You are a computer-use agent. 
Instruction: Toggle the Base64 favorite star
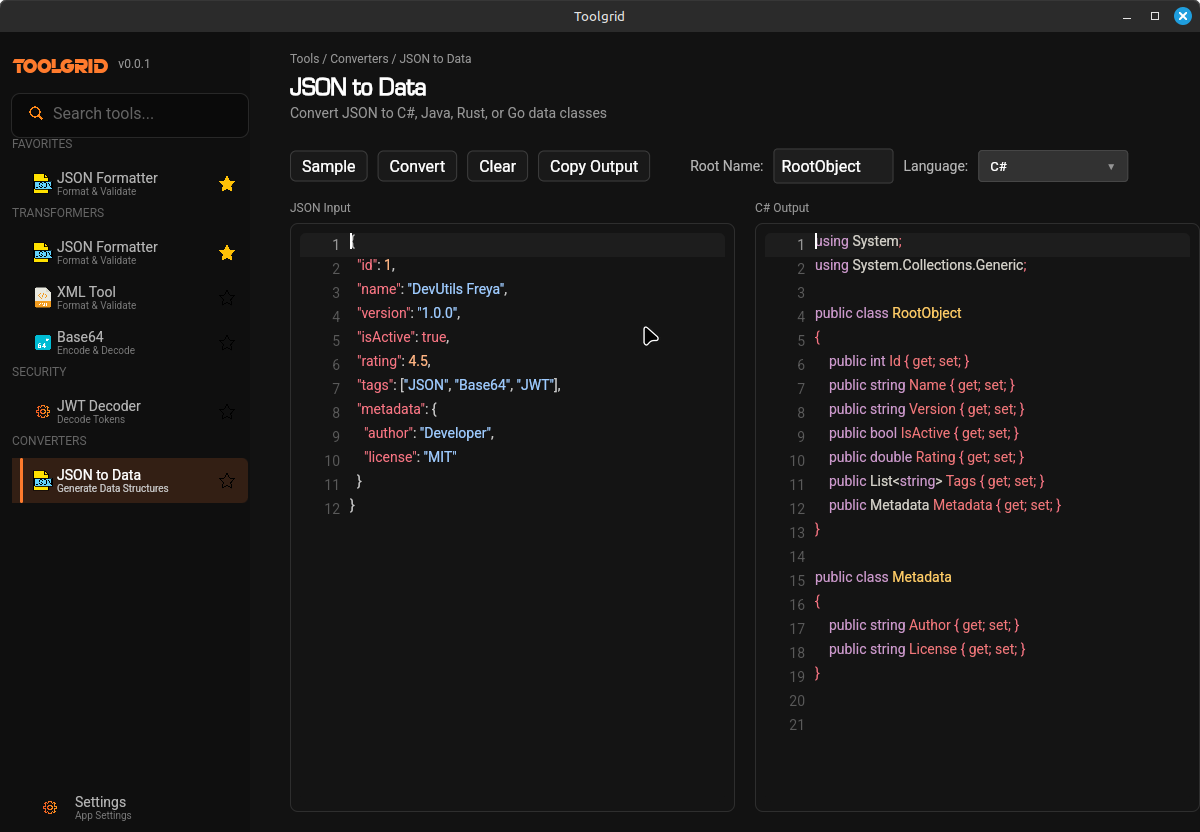pos(227,342)
